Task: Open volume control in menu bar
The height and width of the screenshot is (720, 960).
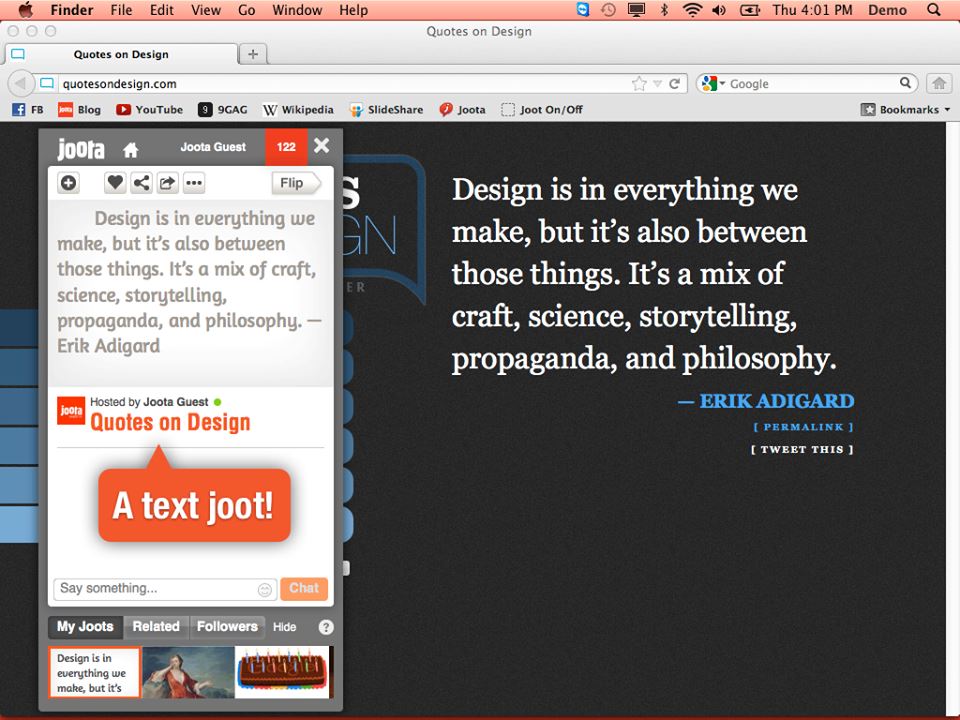Action: click(719, 10)
